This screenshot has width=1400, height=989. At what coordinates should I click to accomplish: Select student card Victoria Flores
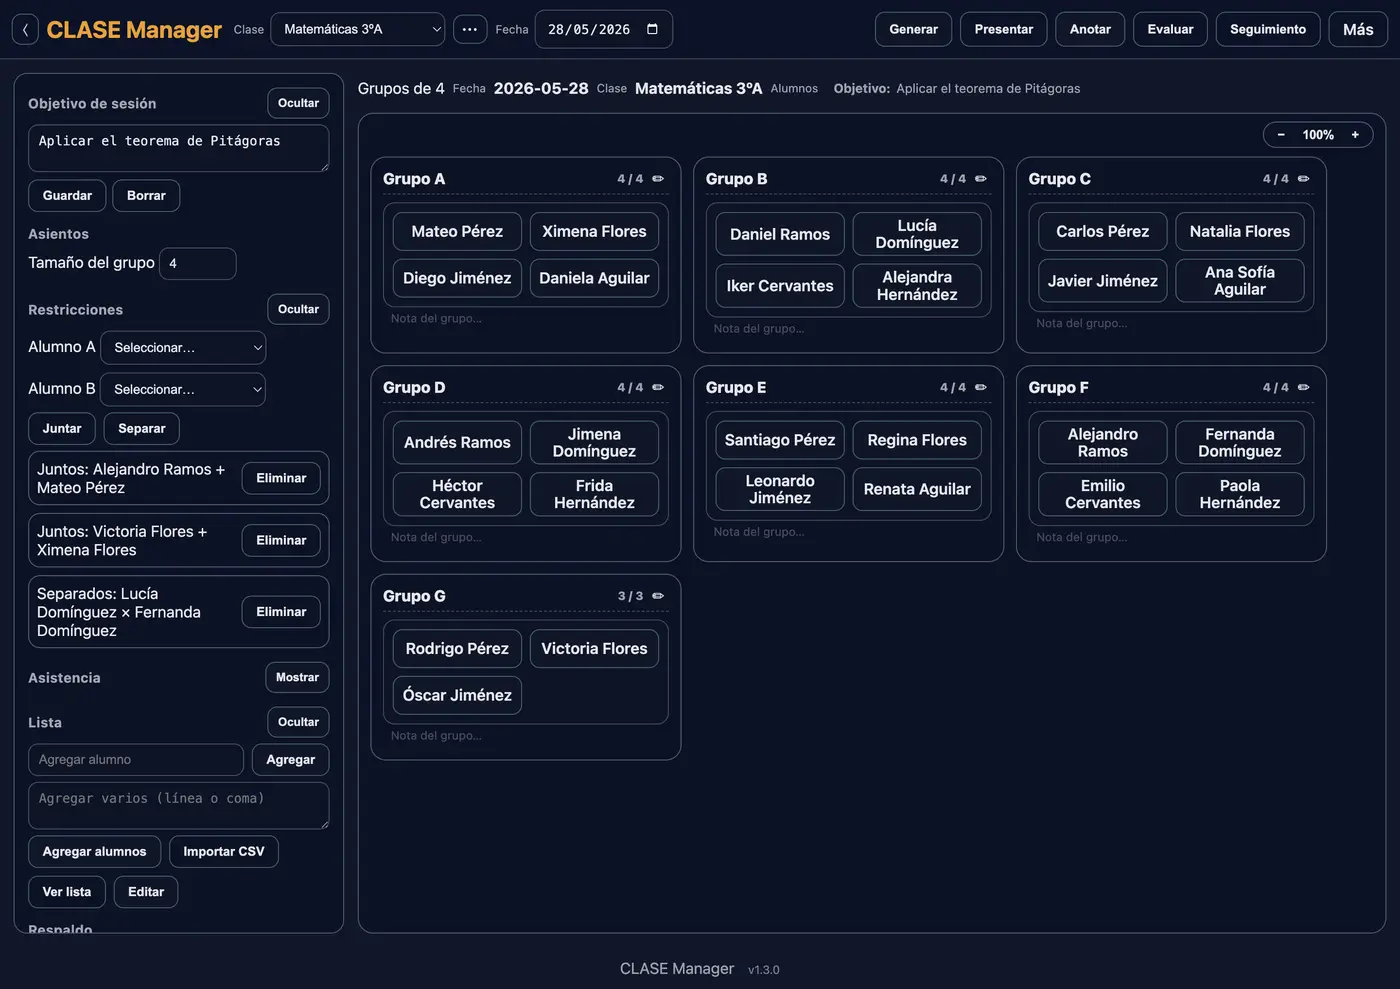(594, 648)
